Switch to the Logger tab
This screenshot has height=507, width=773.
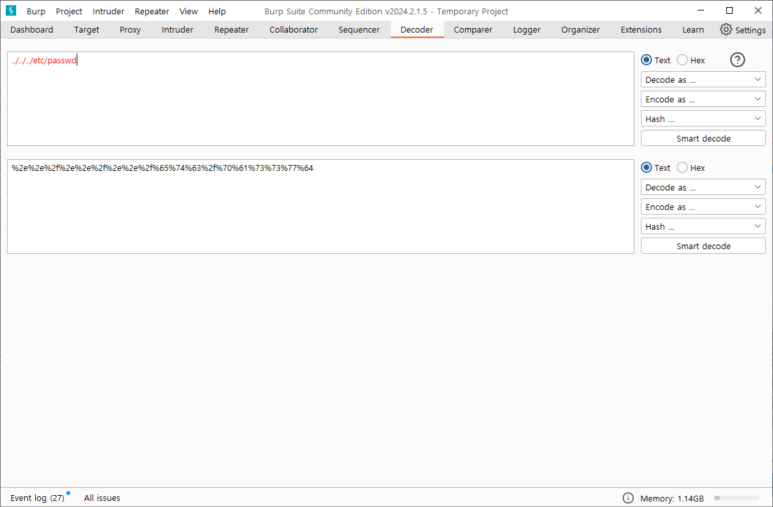[x=527, y=30]
